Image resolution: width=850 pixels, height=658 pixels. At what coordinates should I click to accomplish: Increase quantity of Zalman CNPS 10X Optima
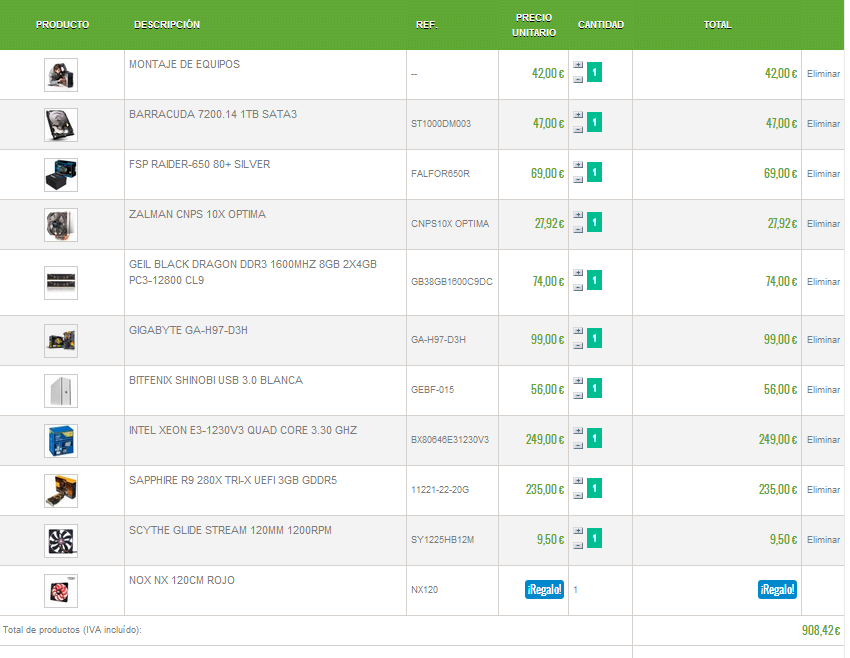pyautogui.click(x=578, y=215)
